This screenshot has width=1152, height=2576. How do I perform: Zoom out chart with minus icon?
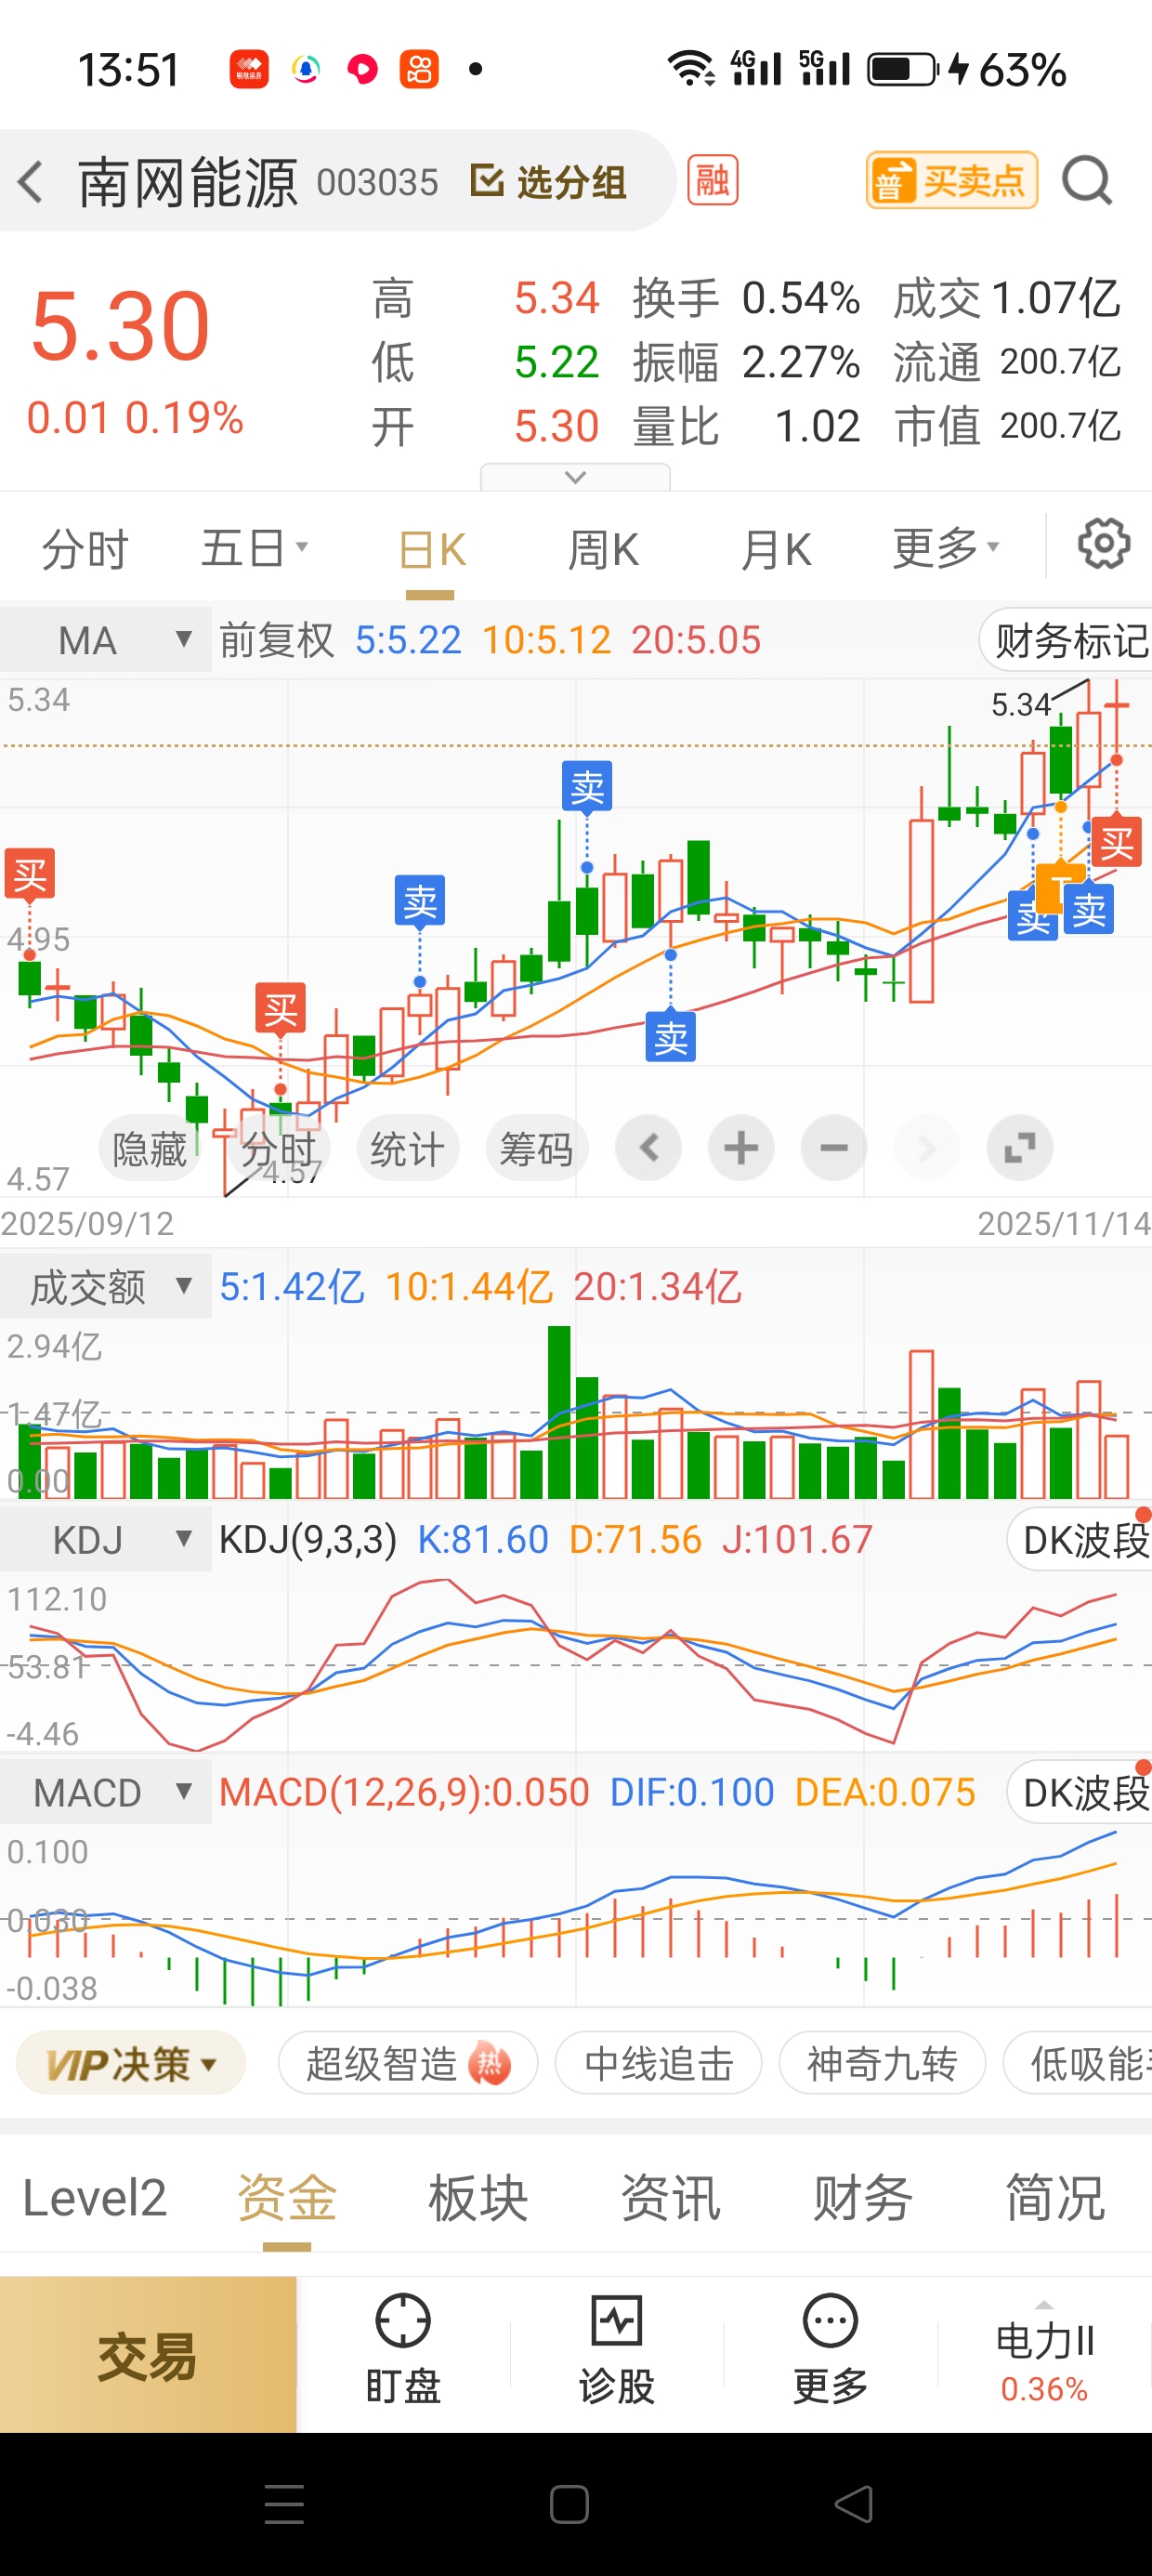tap(834, 1148)
